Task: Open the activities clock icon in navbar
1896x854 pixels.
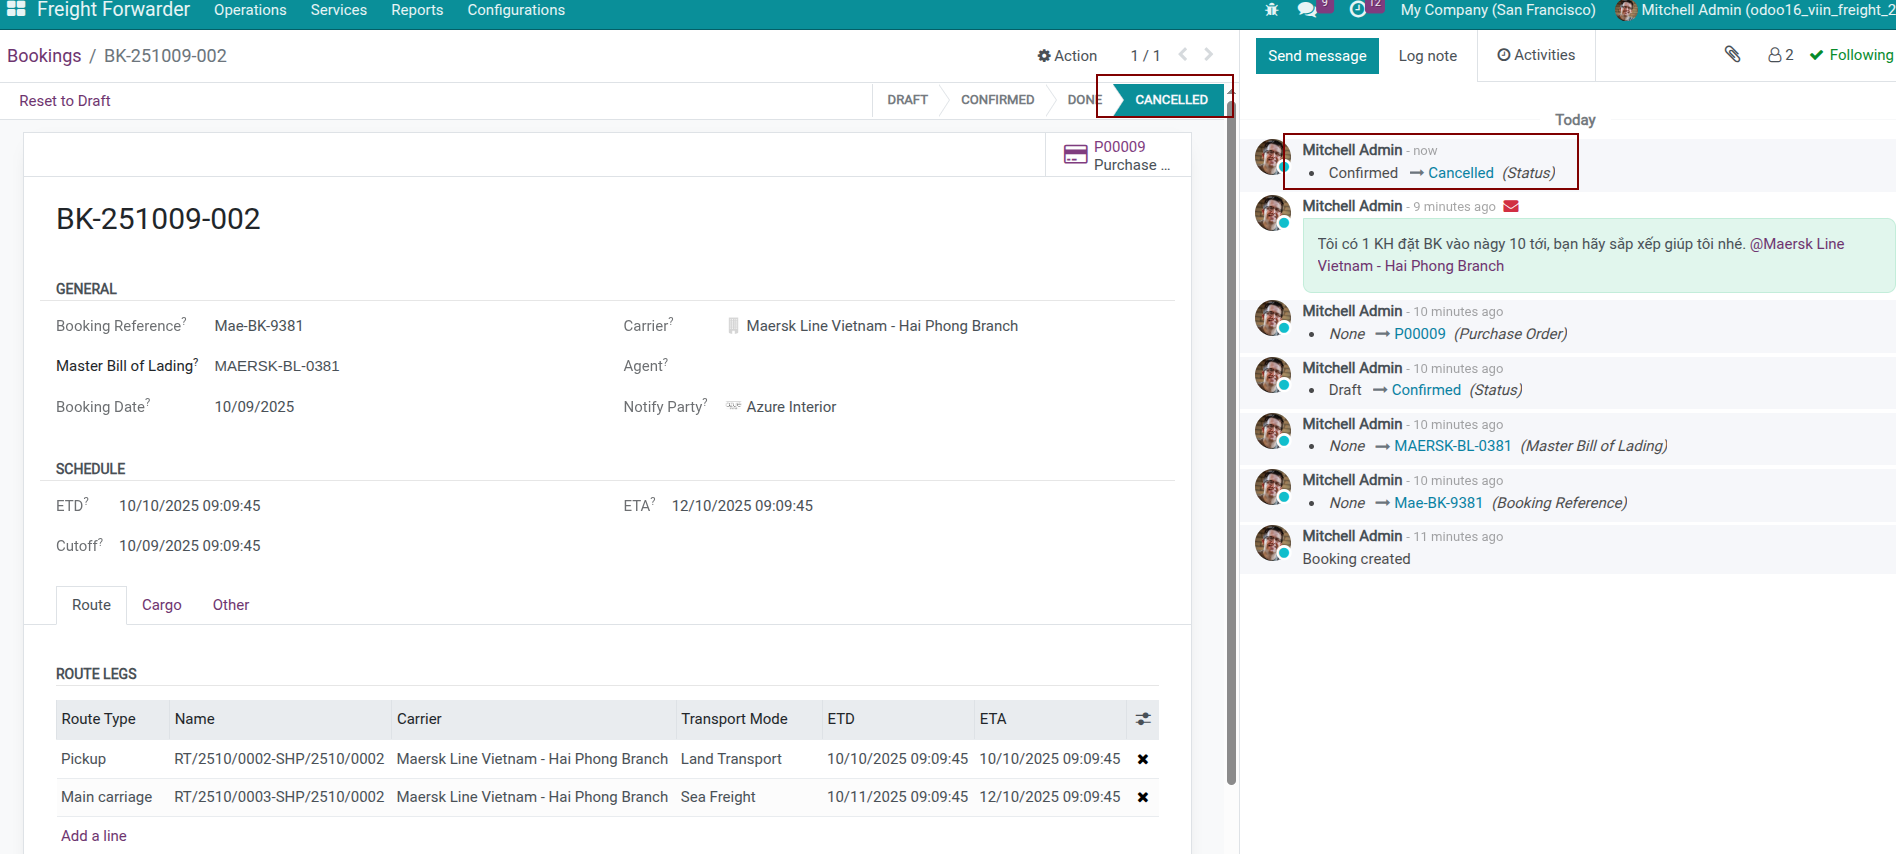Action: tap(1357, 10)
